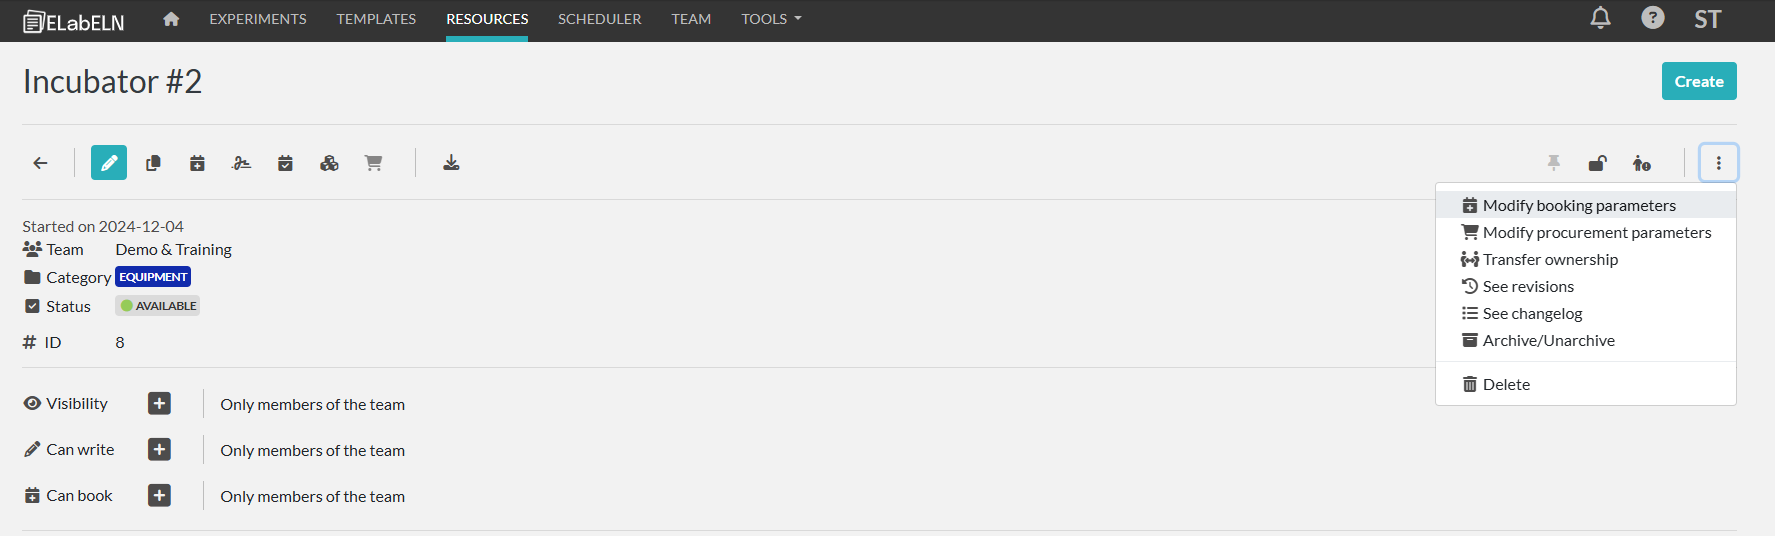Toggle the lock icon on resource

coord(1597,163)
